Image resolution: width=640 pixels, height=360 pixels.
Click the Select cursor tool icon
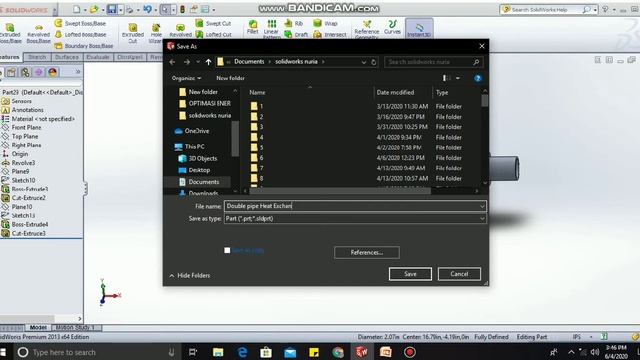coord(165,9)
